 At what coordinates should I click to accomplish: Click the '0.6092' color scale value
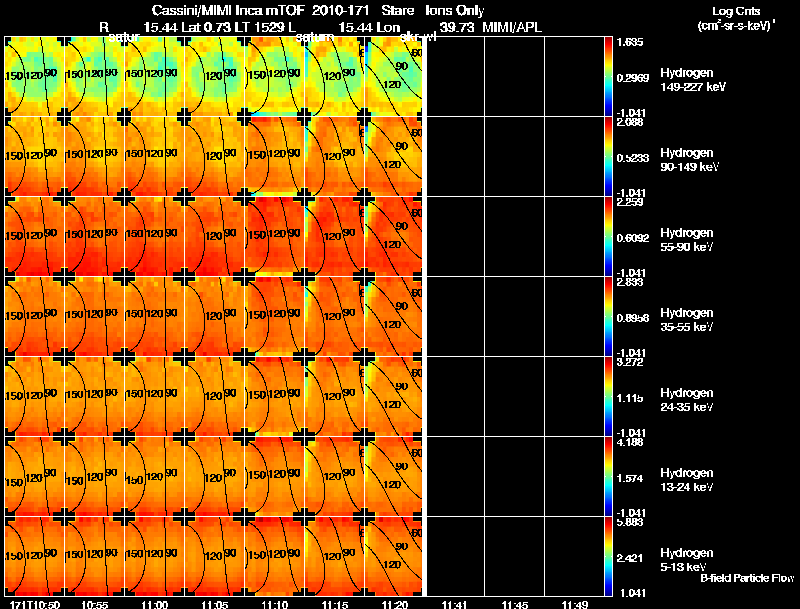coord(633,238)
